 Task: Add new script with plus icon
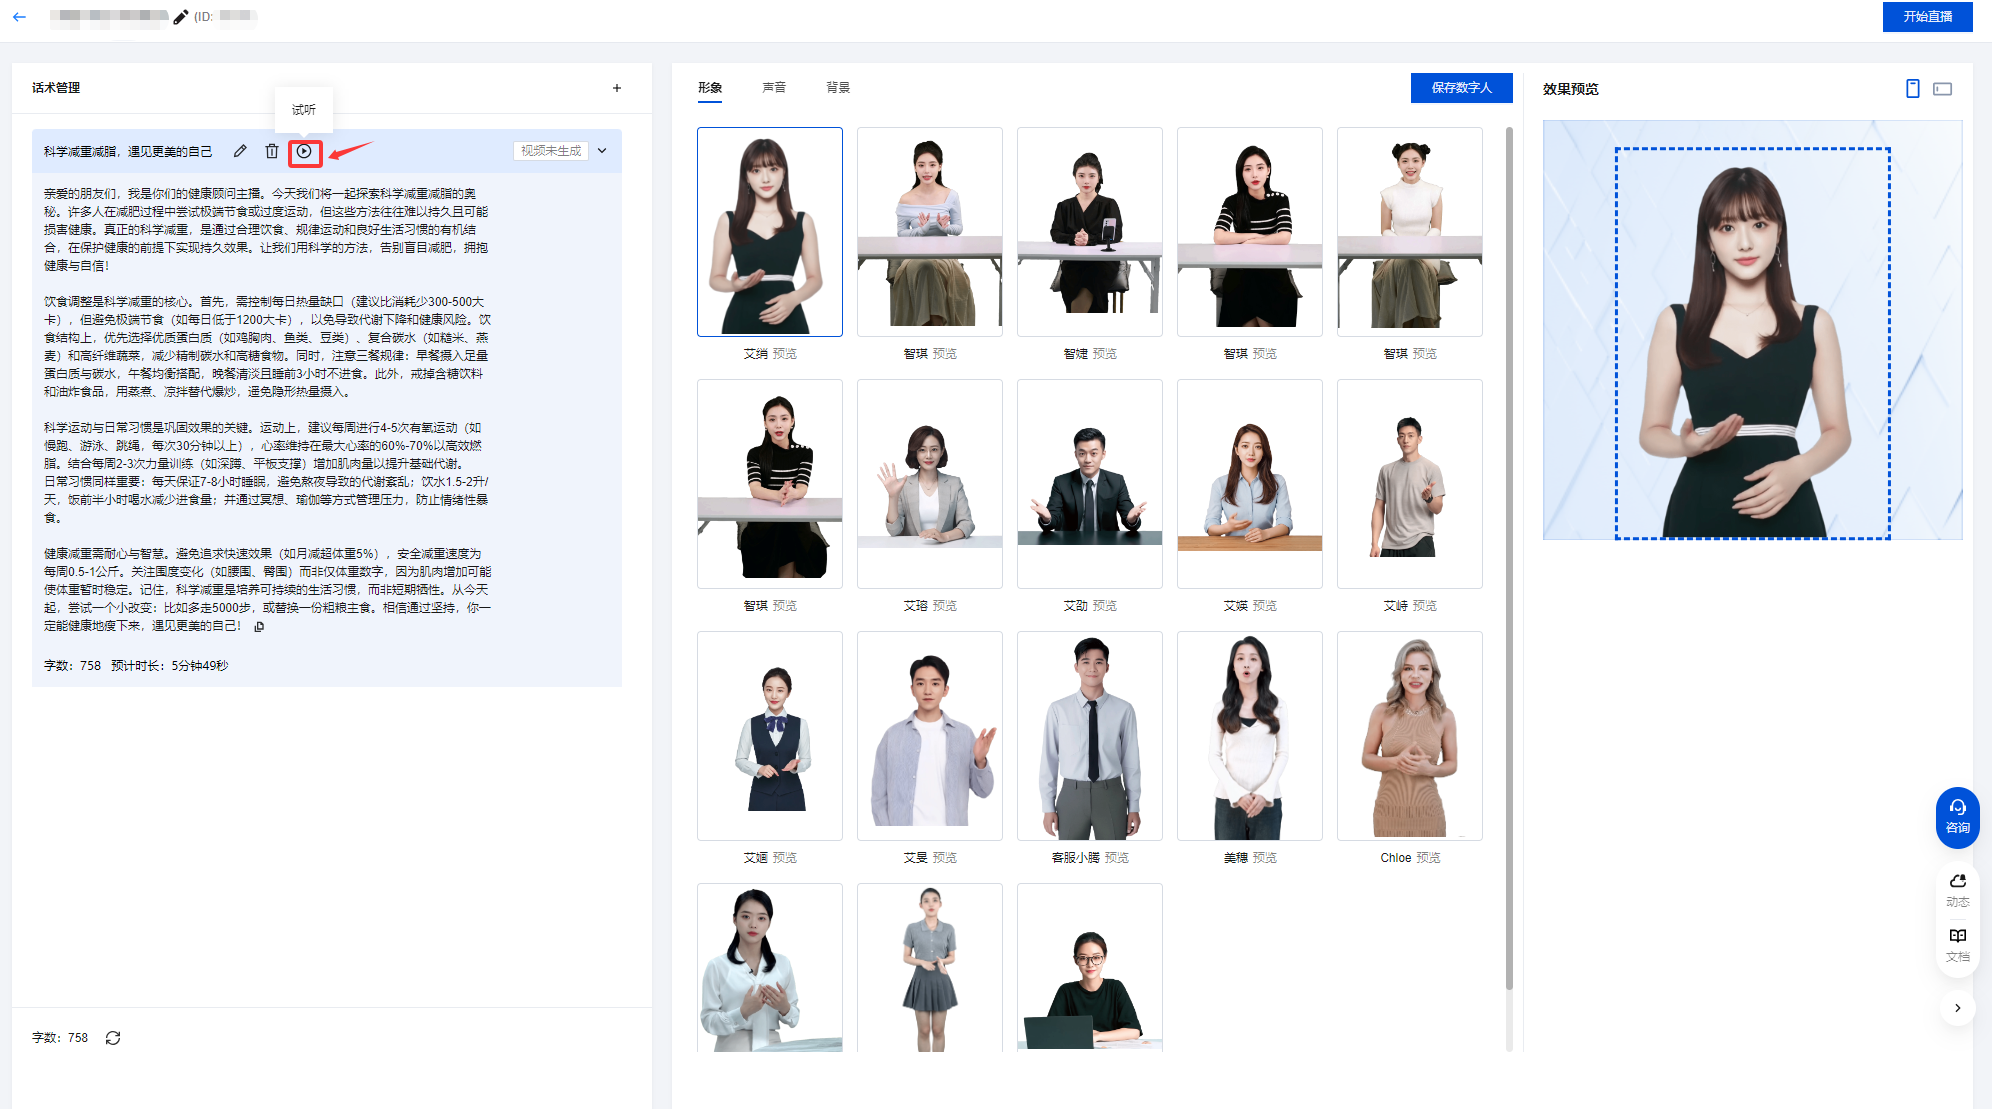pos(617,88)
